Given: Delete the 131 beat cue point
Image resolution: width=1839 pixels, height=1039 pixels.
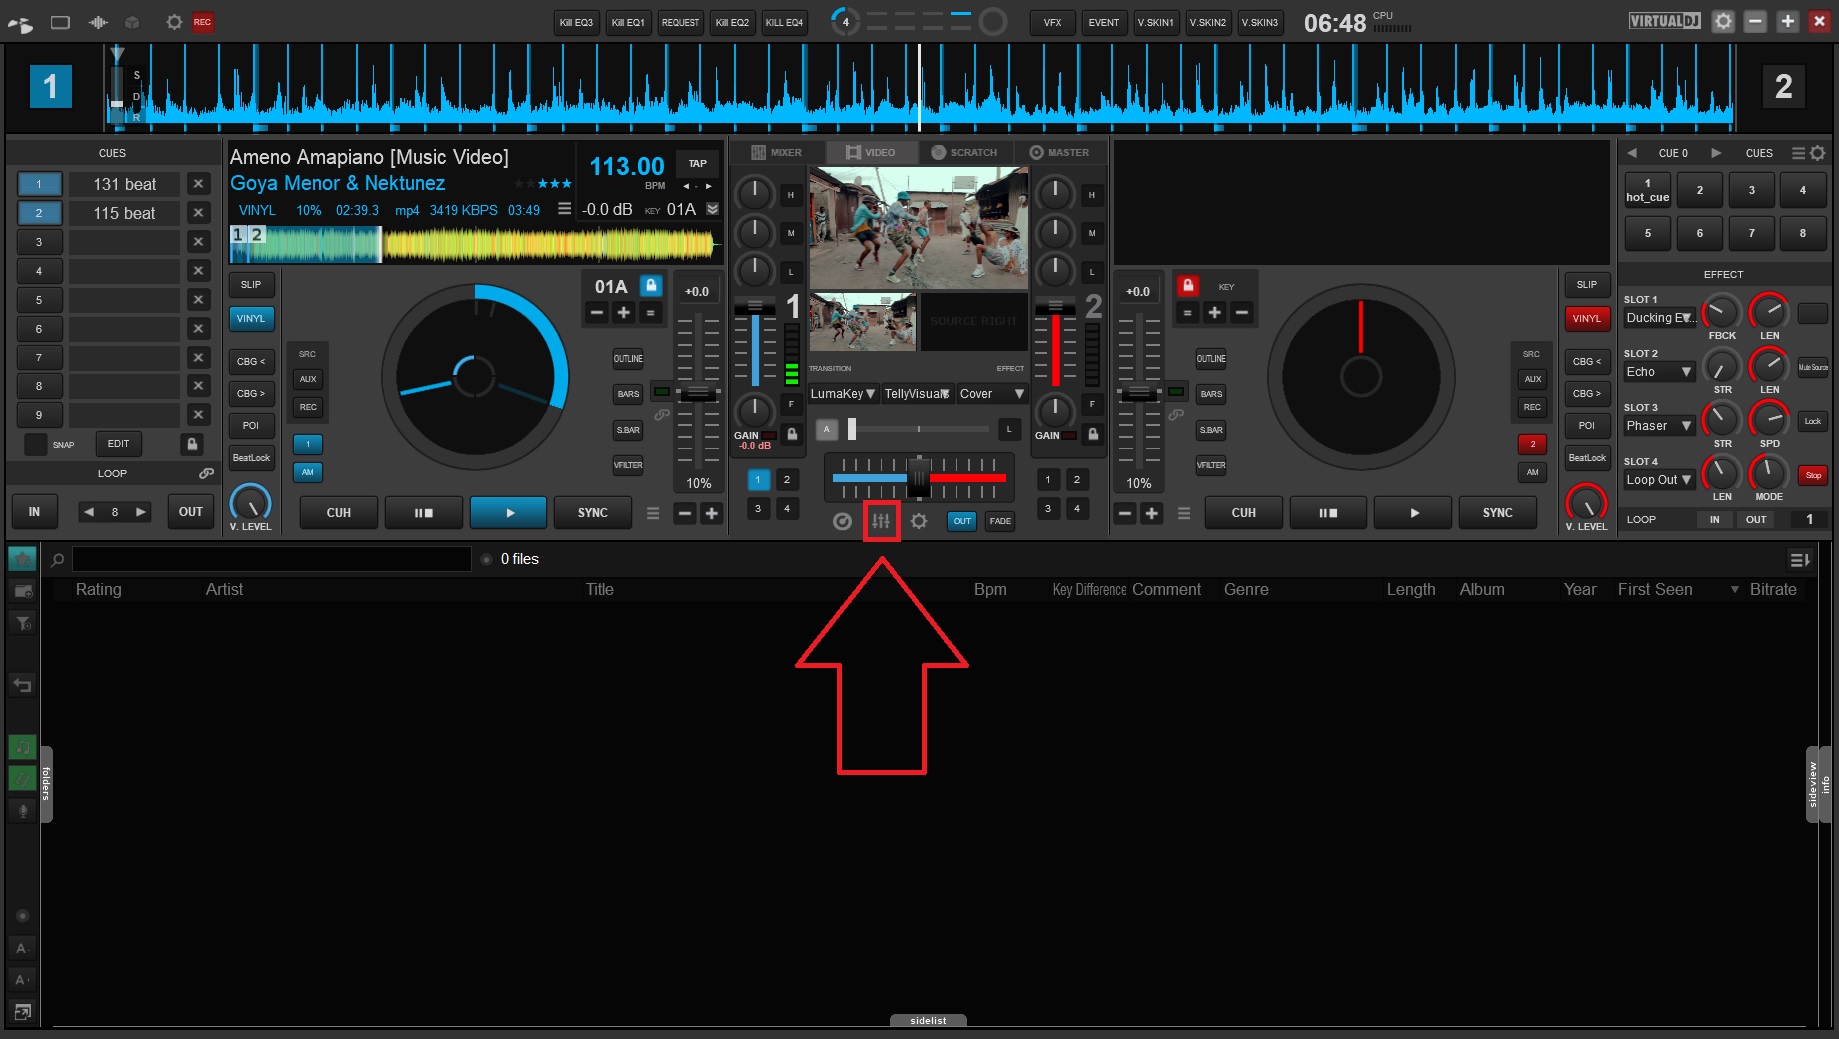Looking at the screenshot, I should coord(198,184).
